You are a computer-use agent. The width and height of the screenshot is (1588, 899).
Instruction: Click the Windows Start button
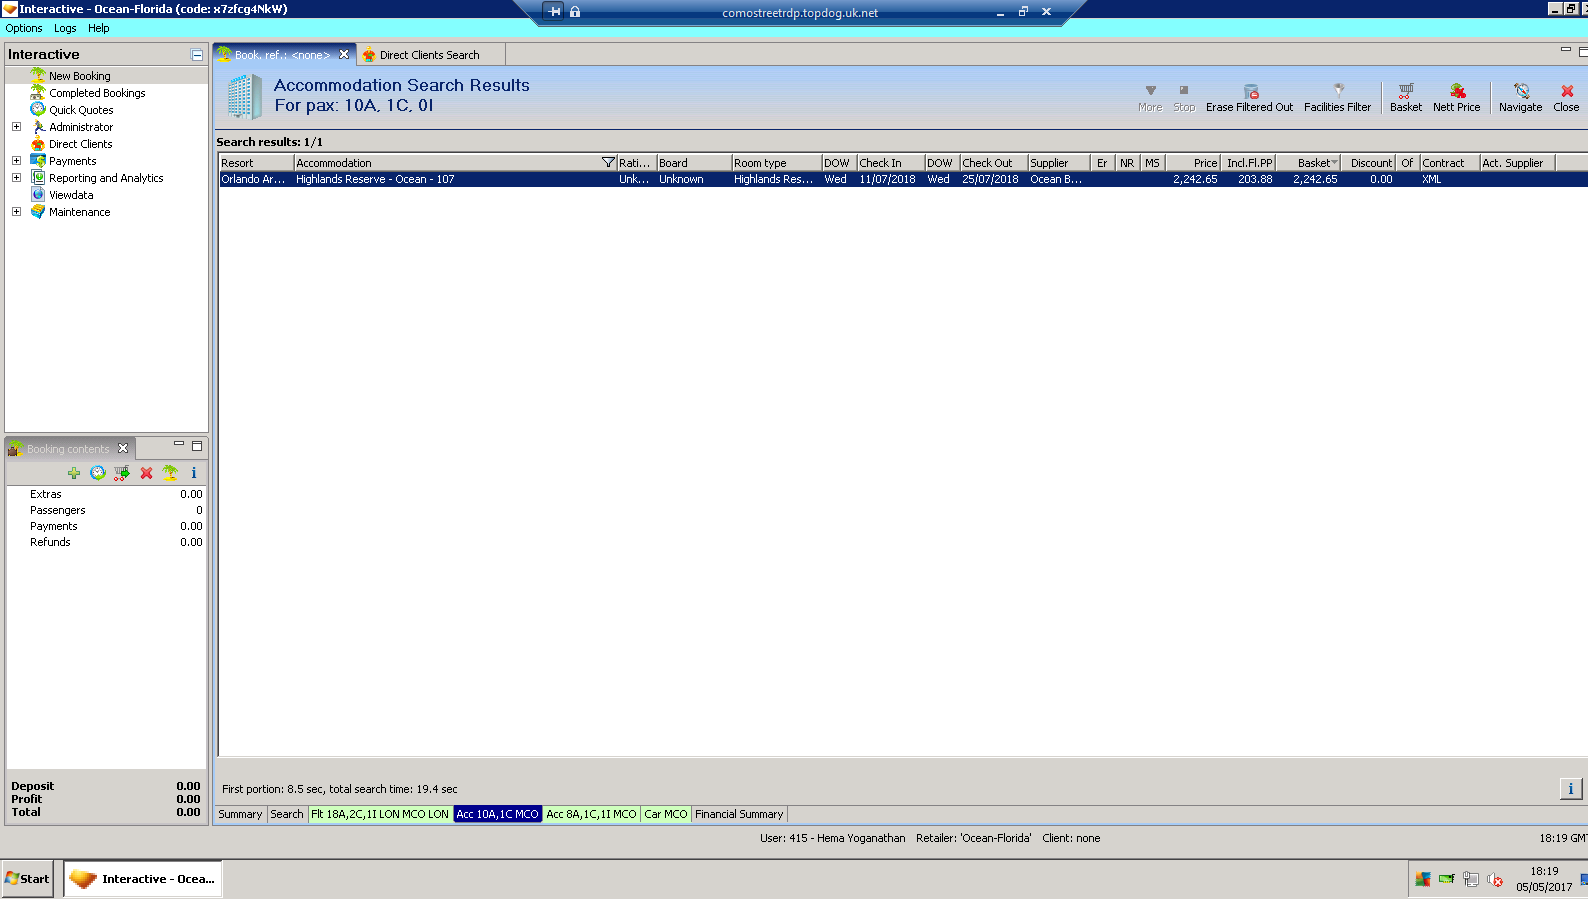(27, 879)
